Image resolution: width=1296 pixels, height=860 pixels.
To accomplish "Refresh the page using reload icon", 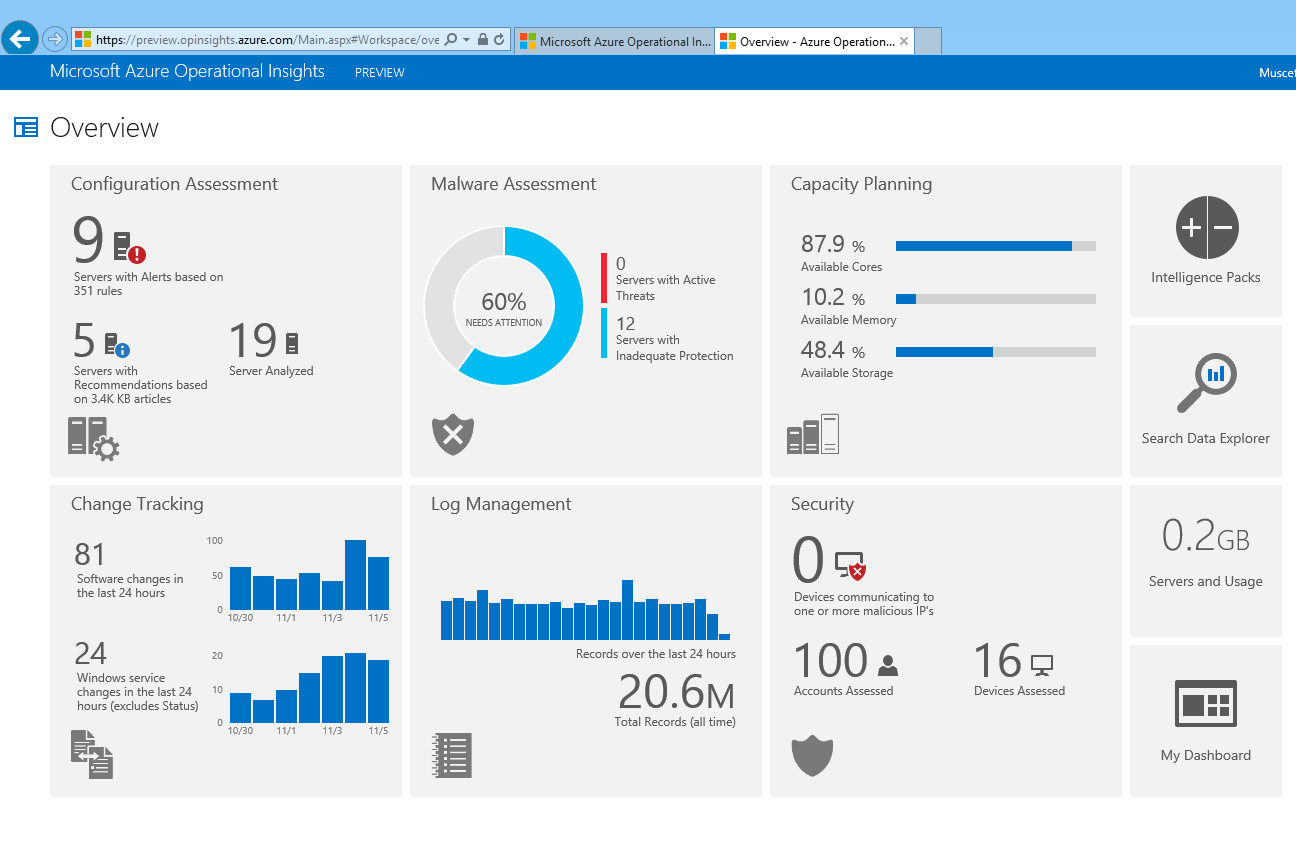I will (x=499, y=40).
